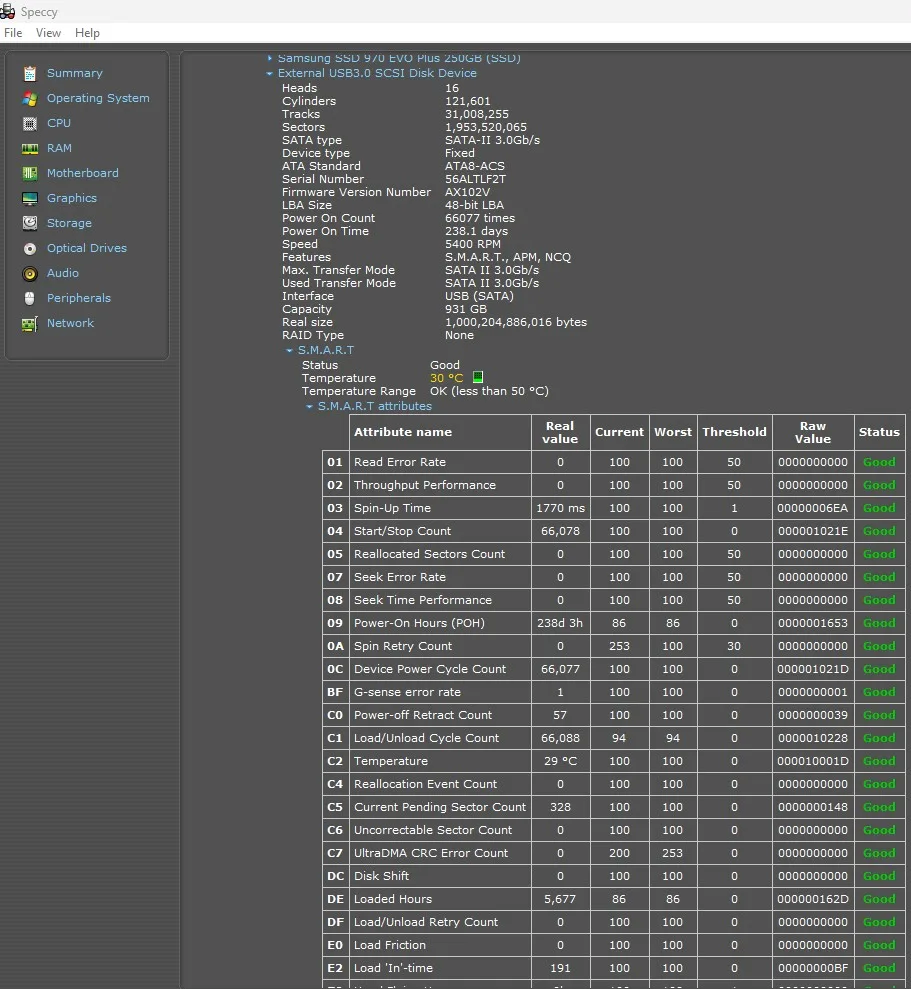The width and height of the screenshot is (911, 989).
Task: Click the Audio speaker icon
Action: [30, 274]
